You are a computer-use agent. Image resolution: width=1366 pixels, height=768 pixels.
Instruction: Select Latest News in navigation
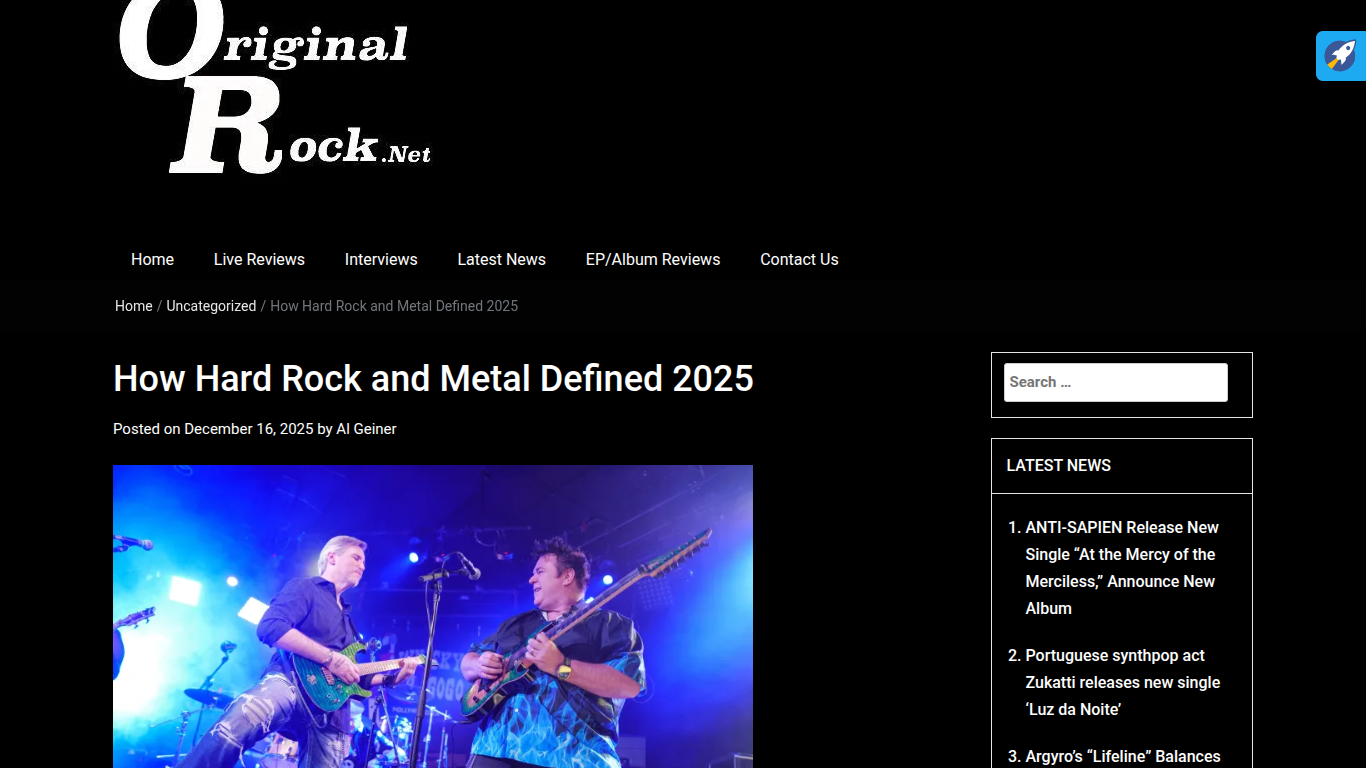point(501,259)
